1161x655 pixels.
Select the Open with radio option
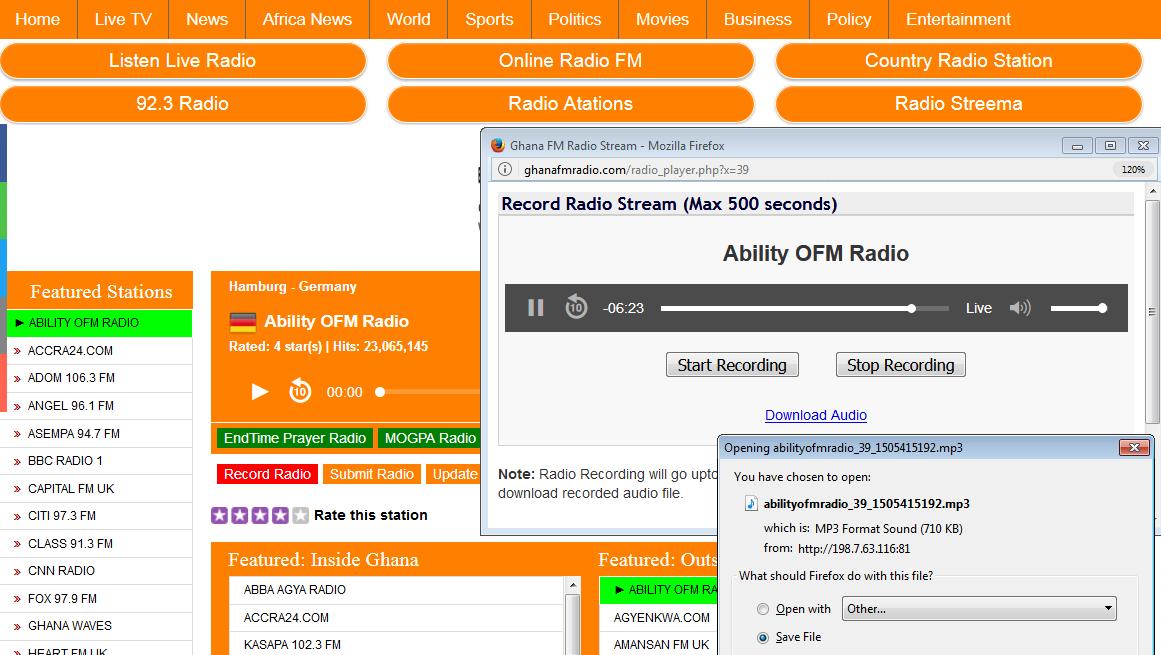pos(763,609)
